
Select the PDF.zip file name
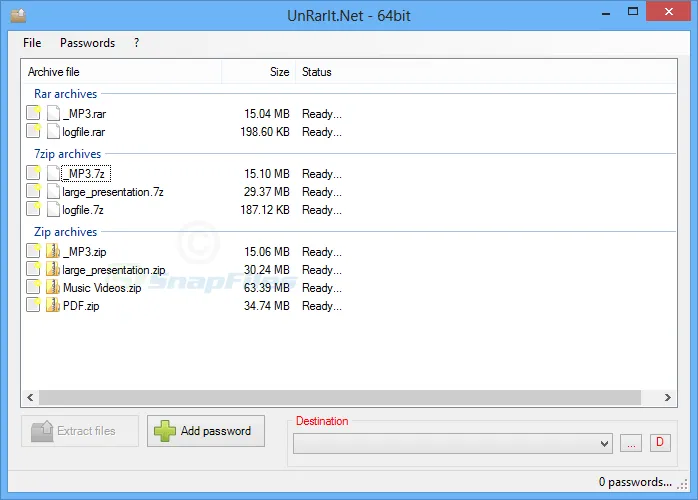pyautogui.click(x=81, y=306)
